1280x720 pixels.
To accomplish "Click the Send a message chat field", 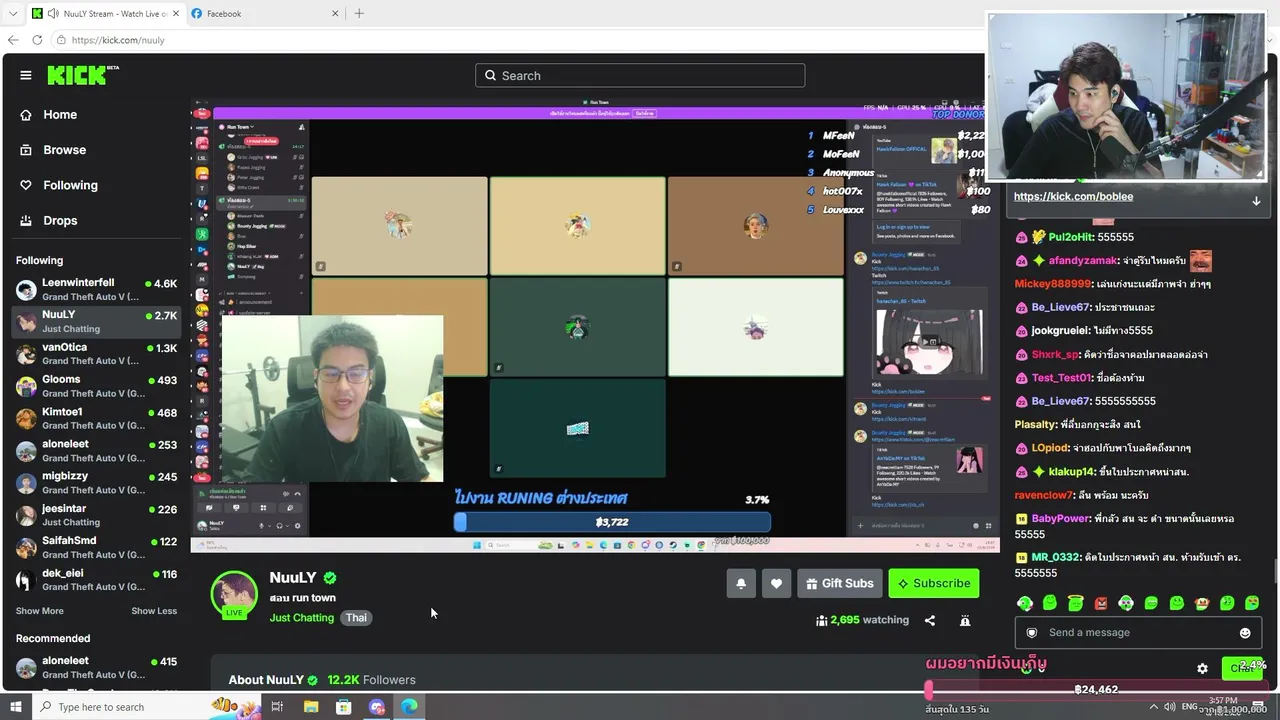I will coord(1137,633).
